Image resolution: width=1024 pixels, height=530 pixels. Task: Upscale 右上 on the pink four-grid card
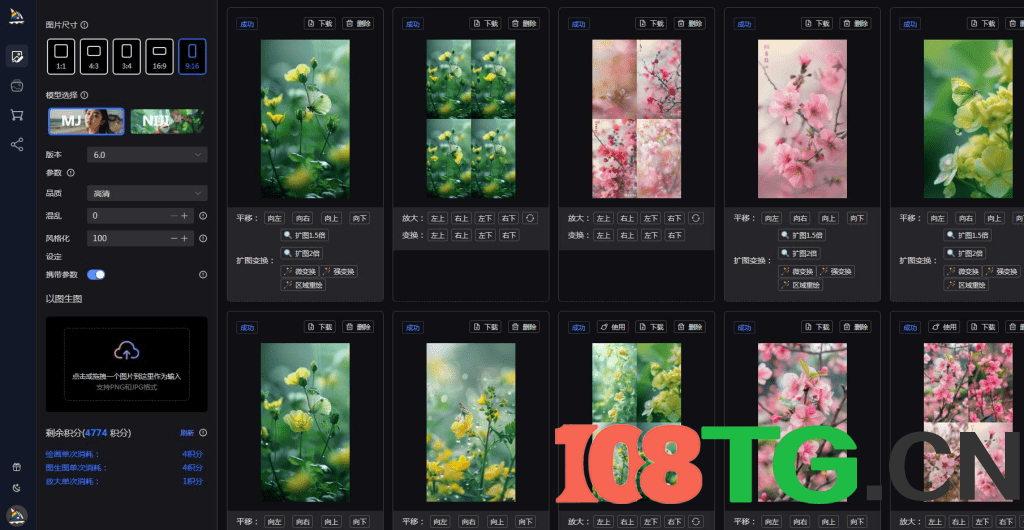(x=627, y=218)
